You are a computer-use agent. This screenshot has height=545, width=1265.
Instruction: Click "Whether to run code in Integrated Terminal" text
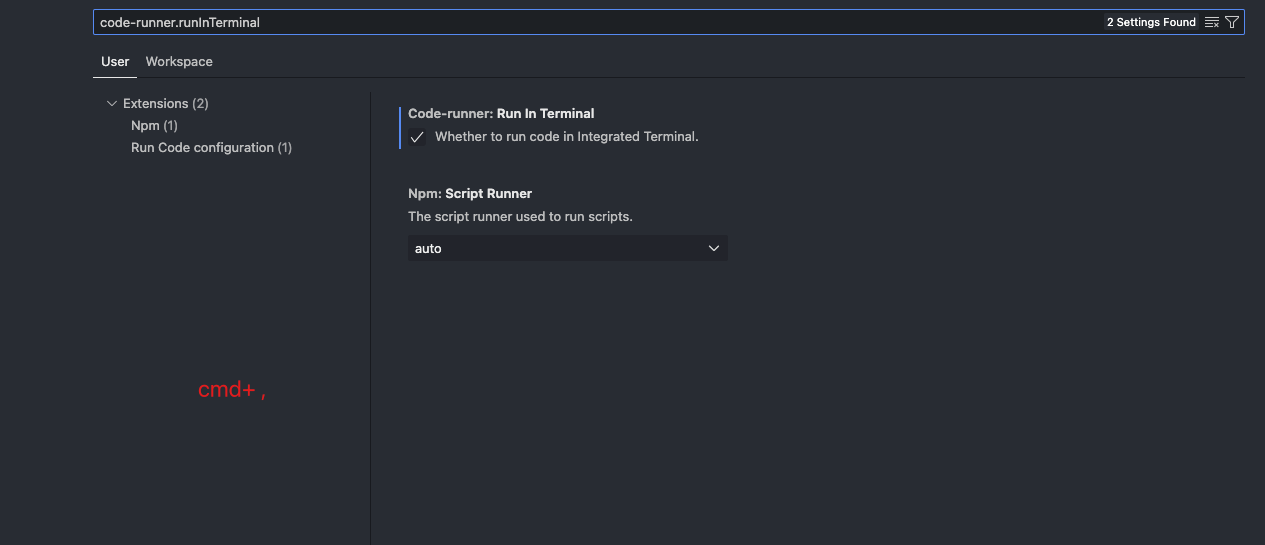pos(566,137)
